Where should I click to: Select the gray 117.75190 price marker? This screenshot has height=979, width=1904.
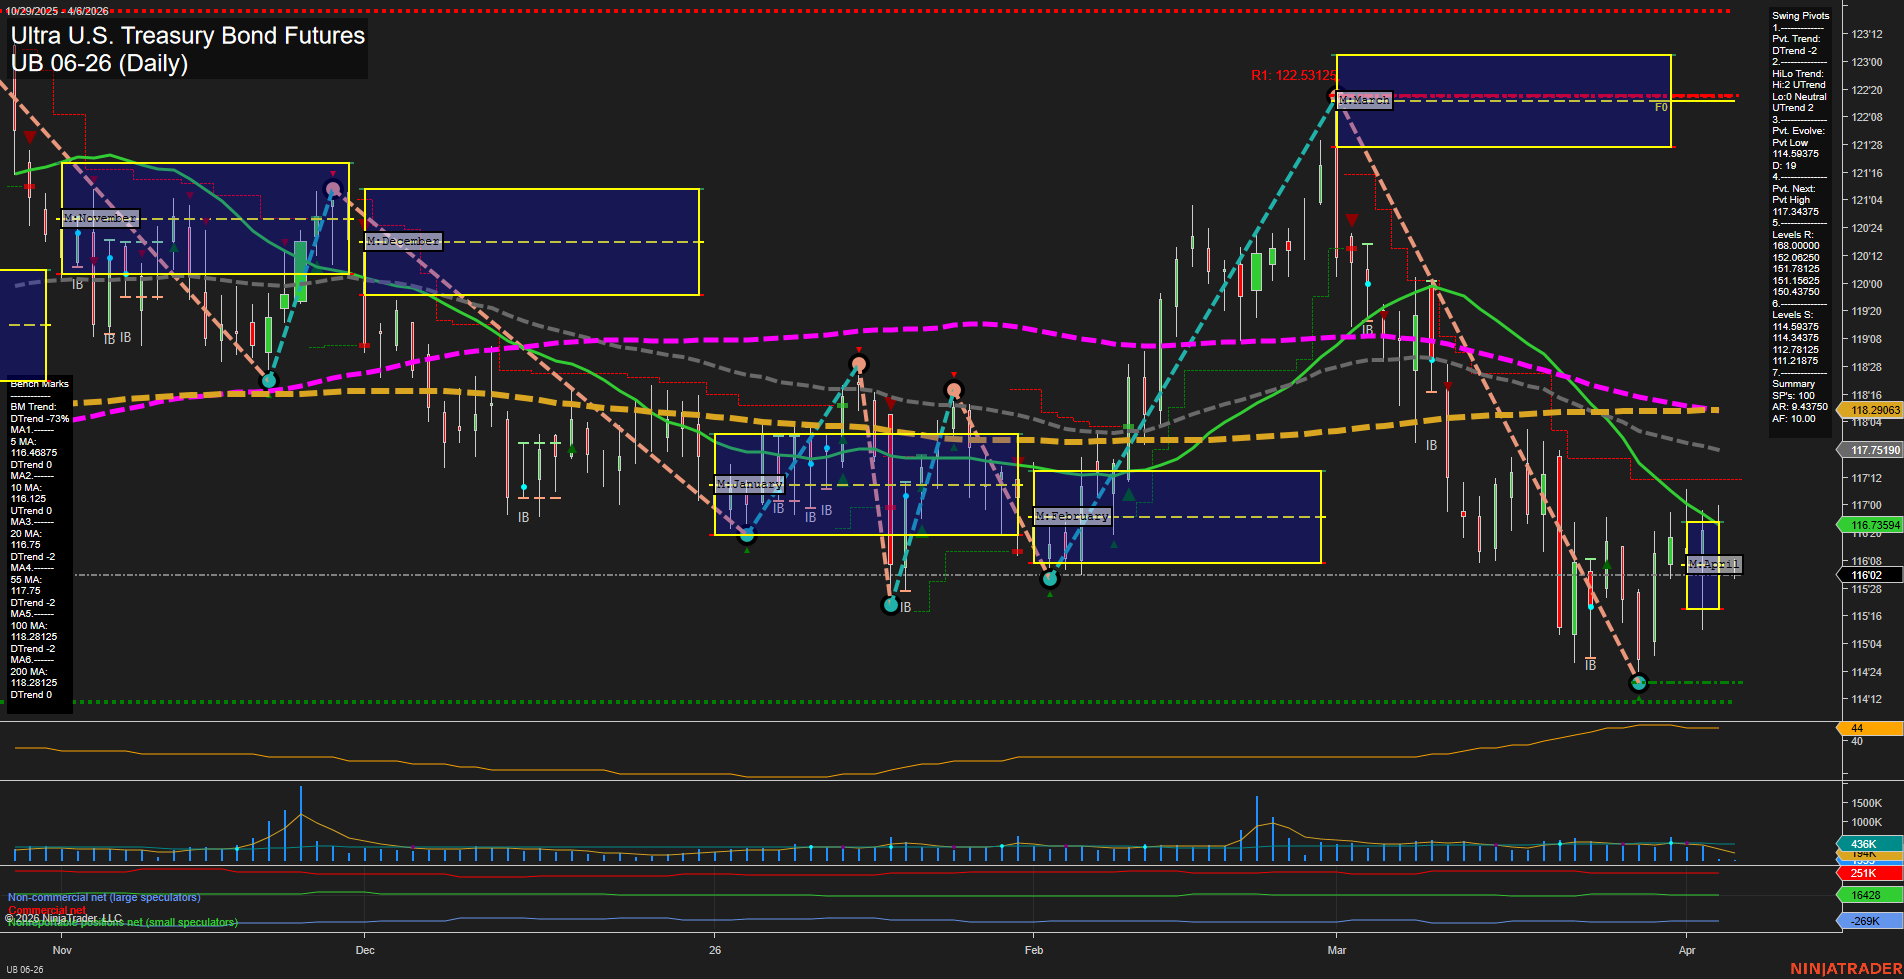pos(1872,450)
